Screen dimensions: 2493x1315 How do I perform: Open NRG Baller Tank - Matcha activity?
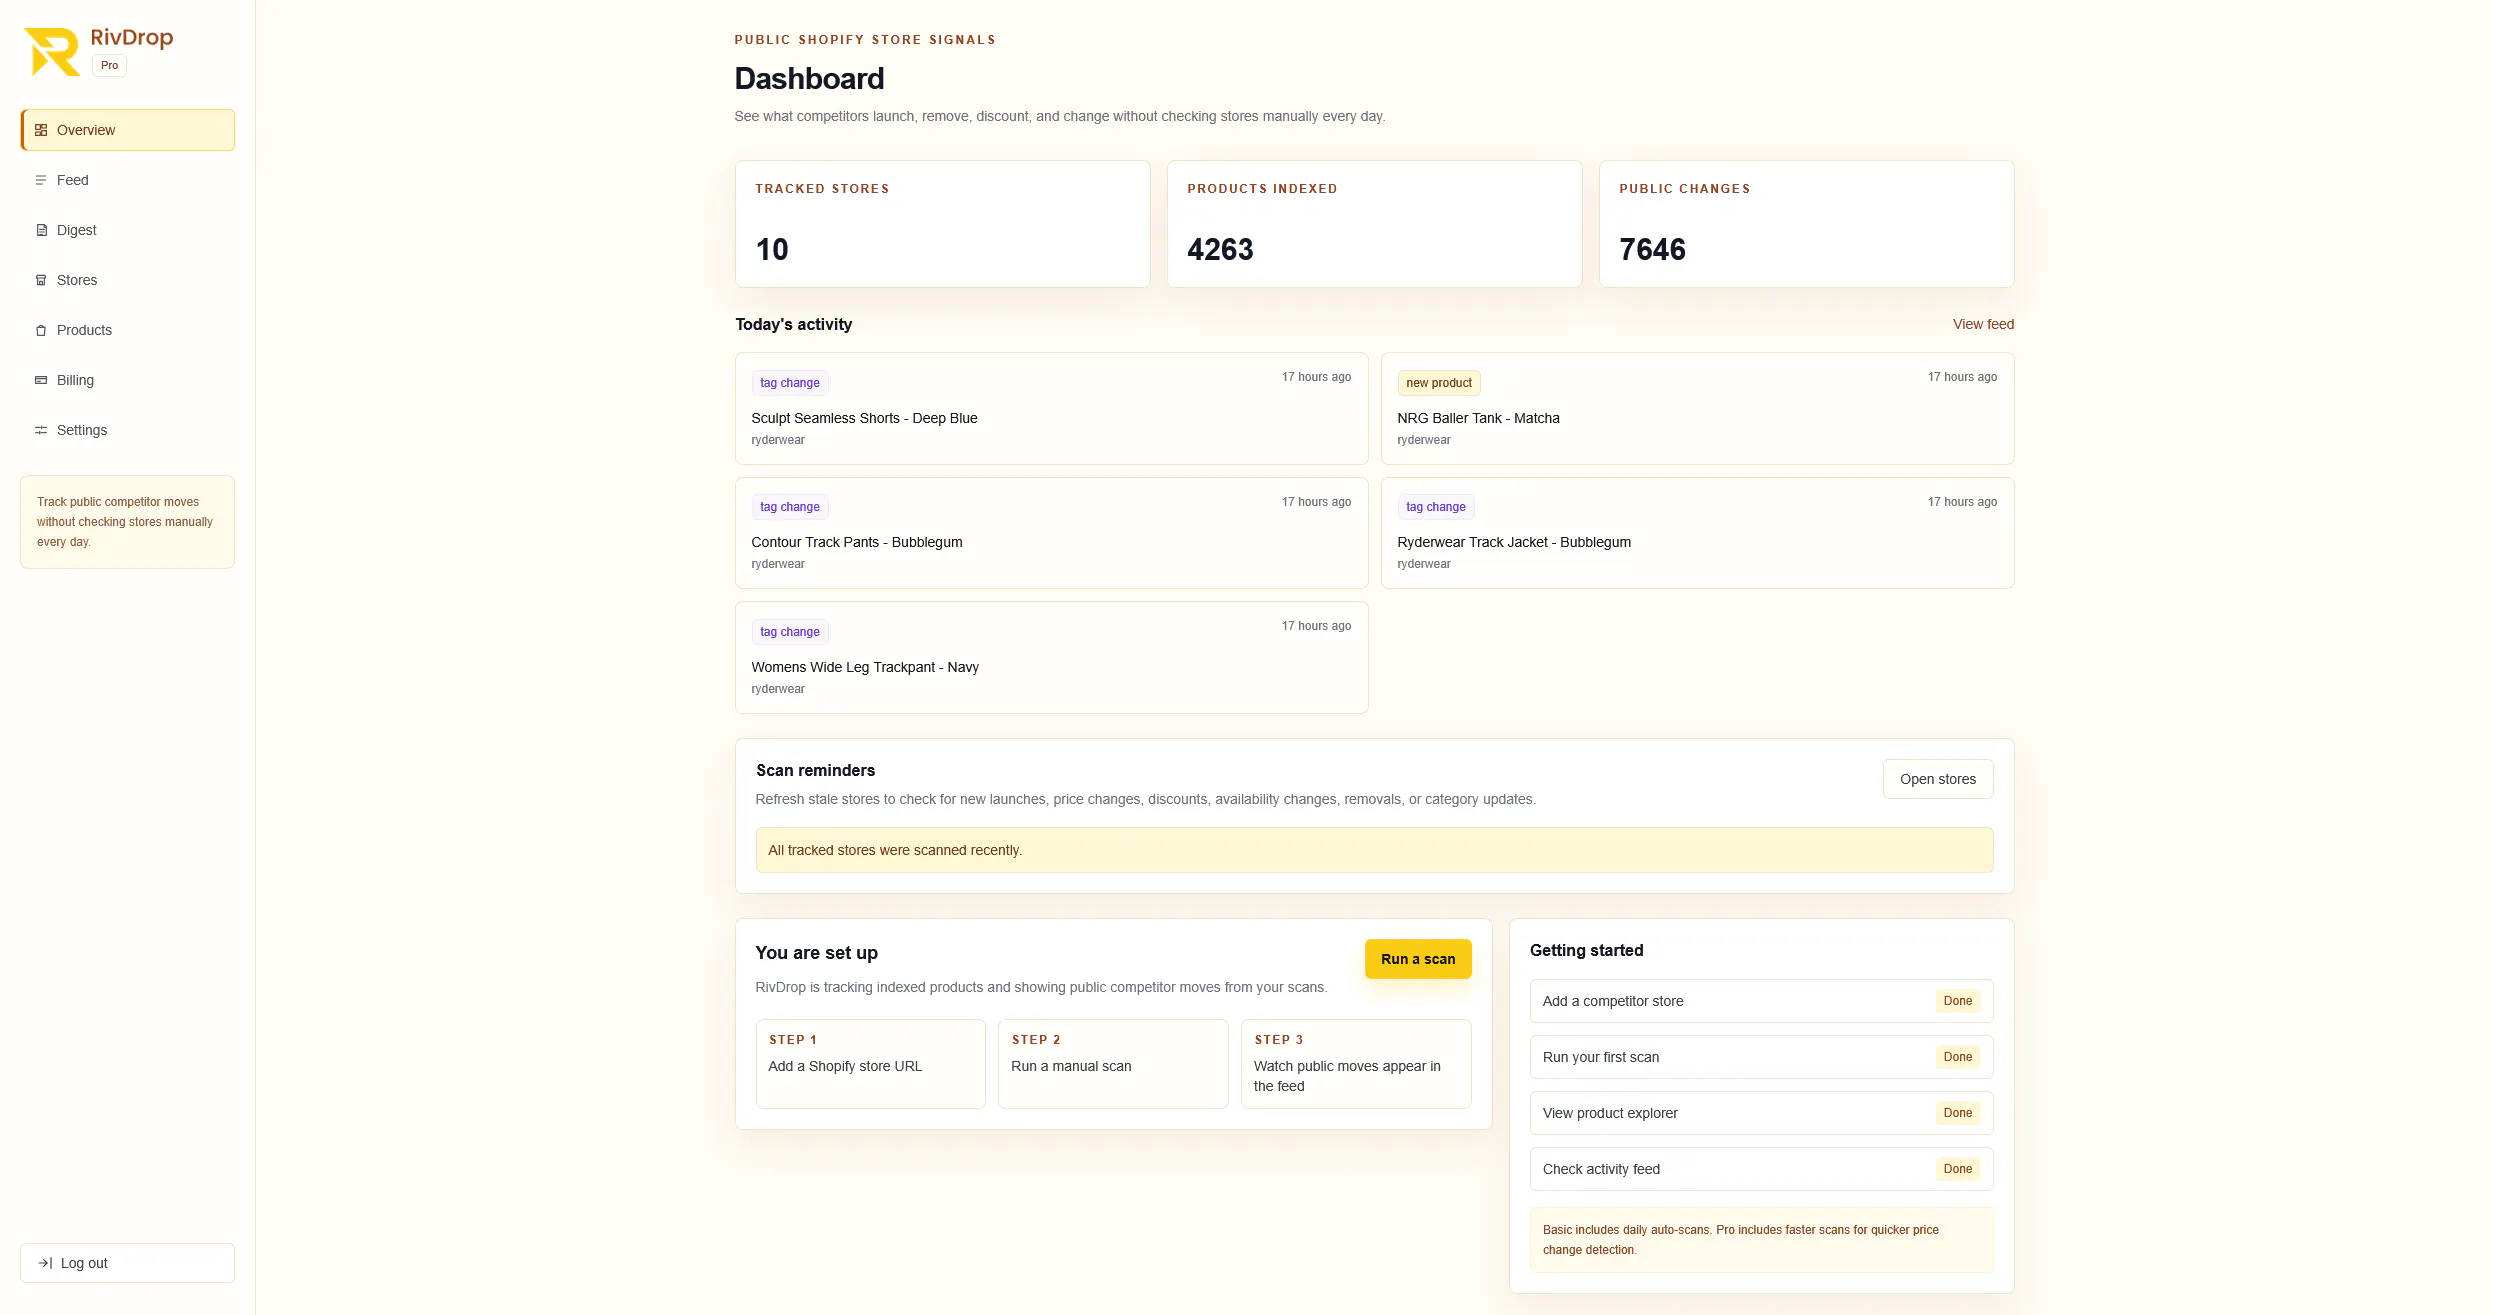click(1697, 408)
